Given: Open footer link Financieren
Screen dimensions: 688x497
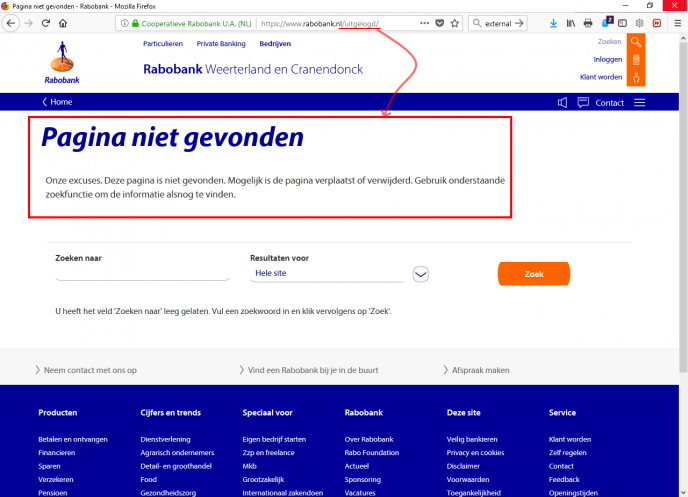Looking at the screenshot, I should pyautogui.click(x=57, y=453).
